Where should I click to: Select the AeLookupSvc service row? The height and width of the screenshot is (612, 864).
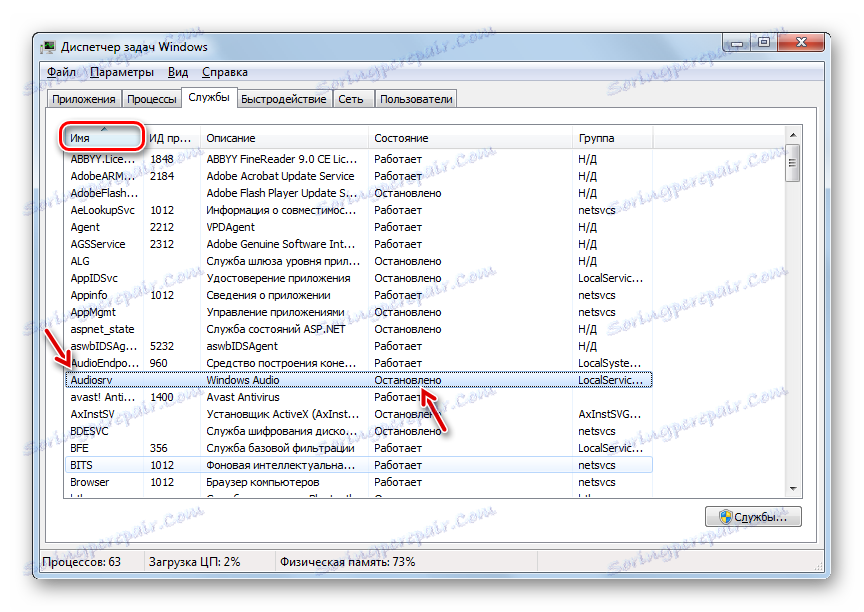[x=358, y=210]
